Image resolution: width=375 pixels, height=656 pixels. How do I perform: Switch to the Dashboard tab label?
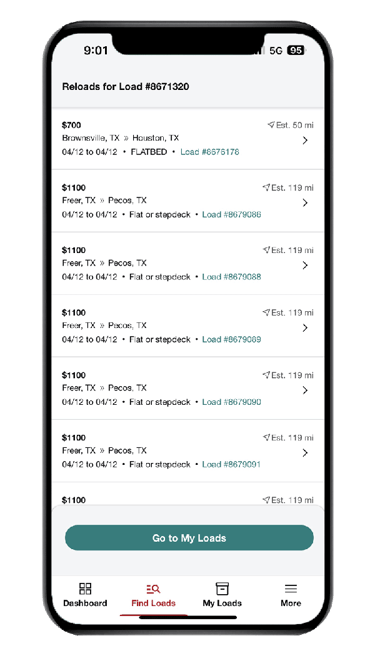tap(85, 603)
